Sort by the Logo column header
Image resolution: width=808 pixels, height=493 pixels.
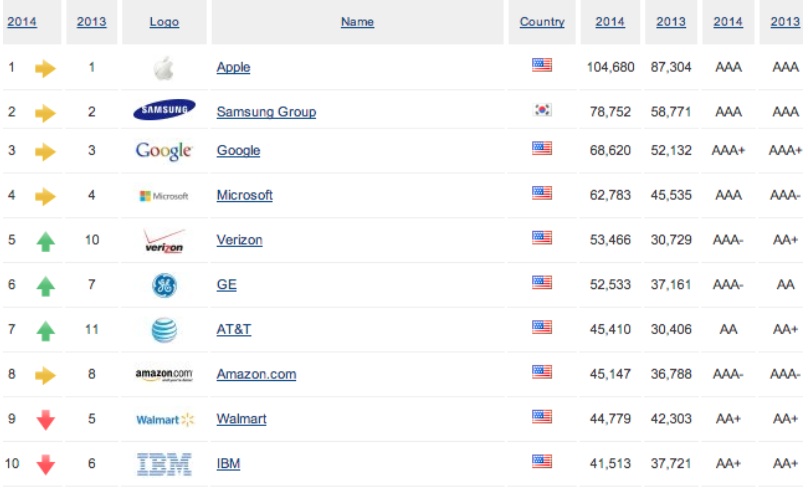(164, 22)
